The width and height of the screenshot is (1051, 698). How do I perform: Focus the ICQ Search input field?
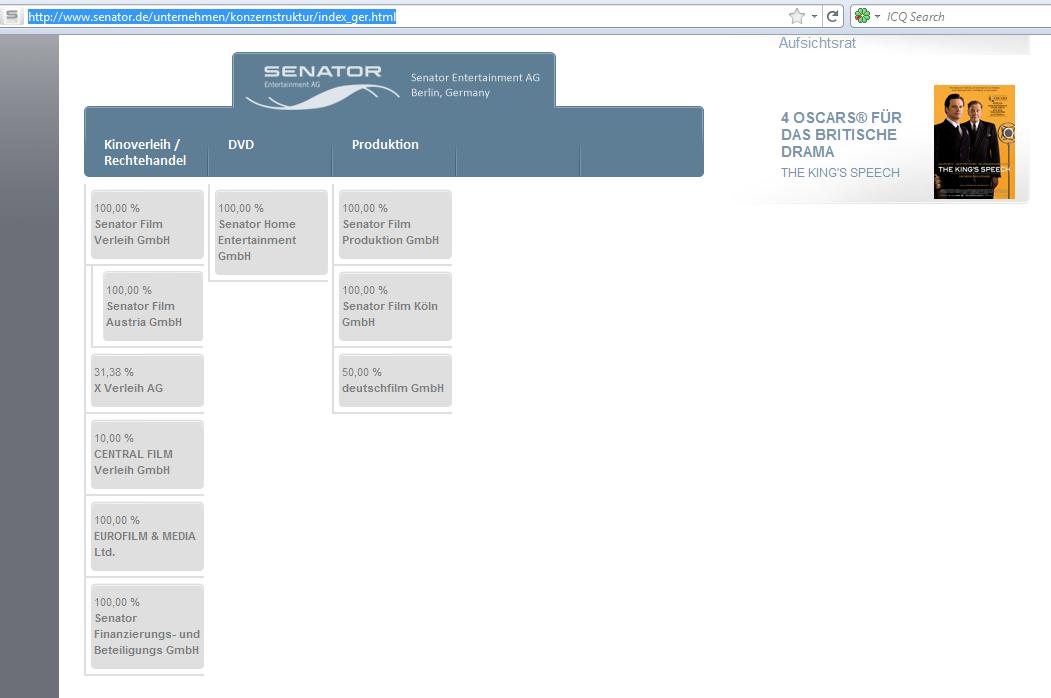(x=965, y=17)
